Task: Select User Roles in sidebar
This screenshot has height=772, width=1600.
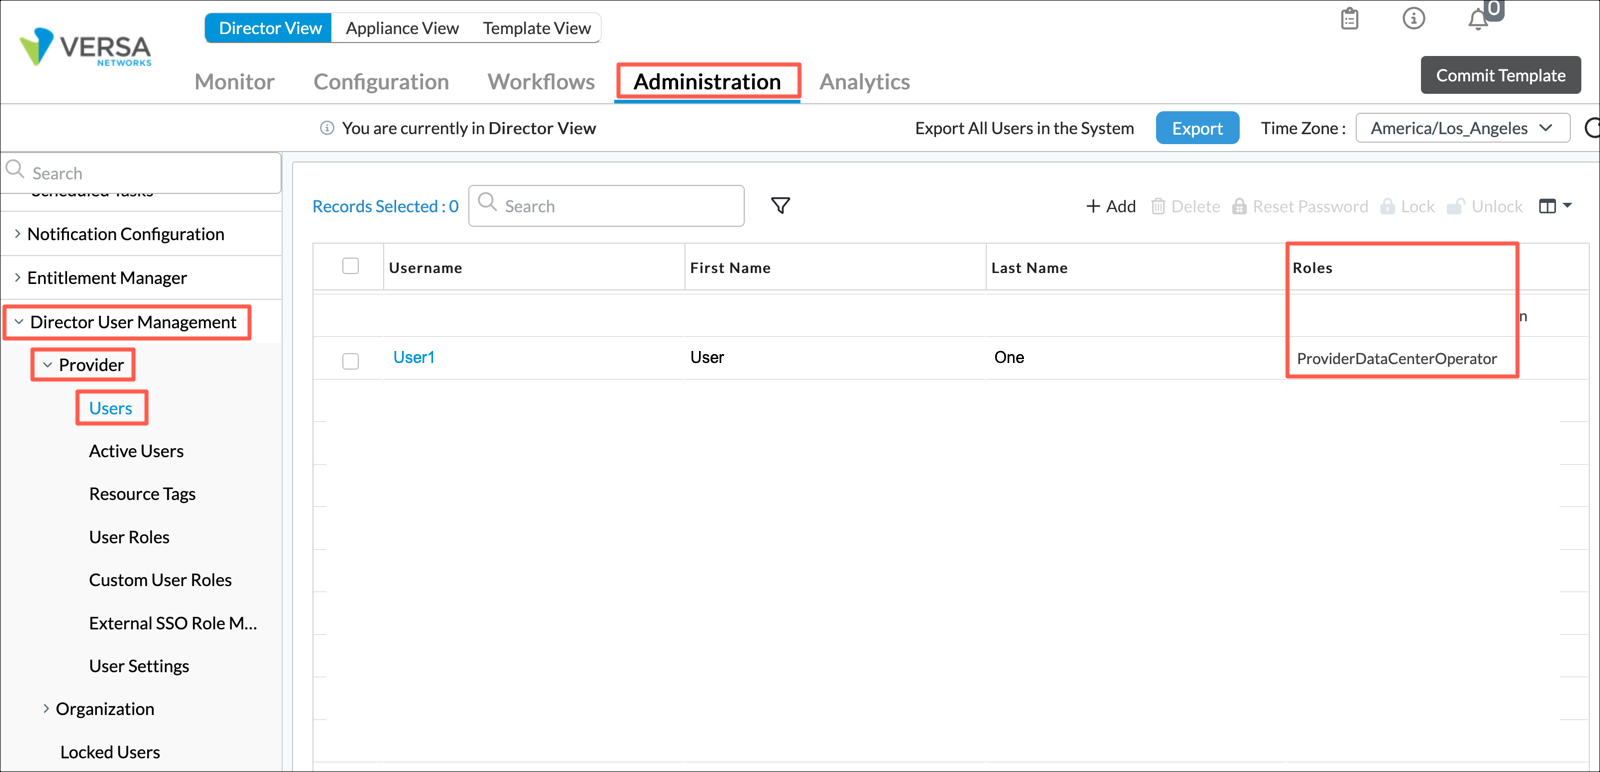Action: [x=129, y=537]
